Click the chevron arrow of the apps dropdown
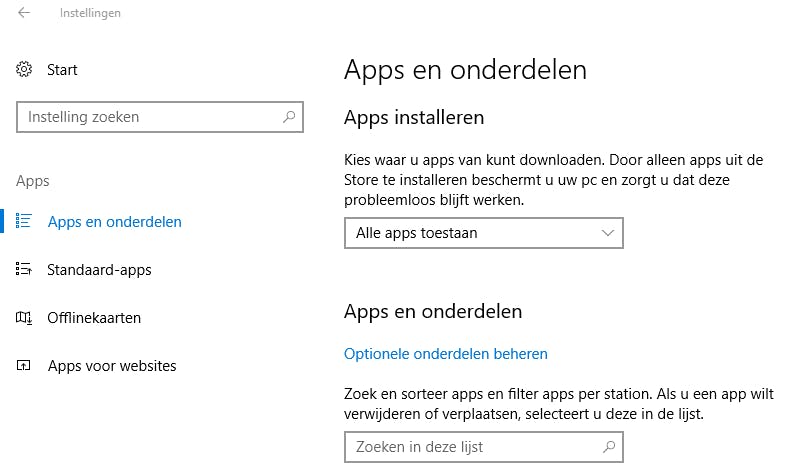This screenshot has width=798, height=471. coord(607,233)
